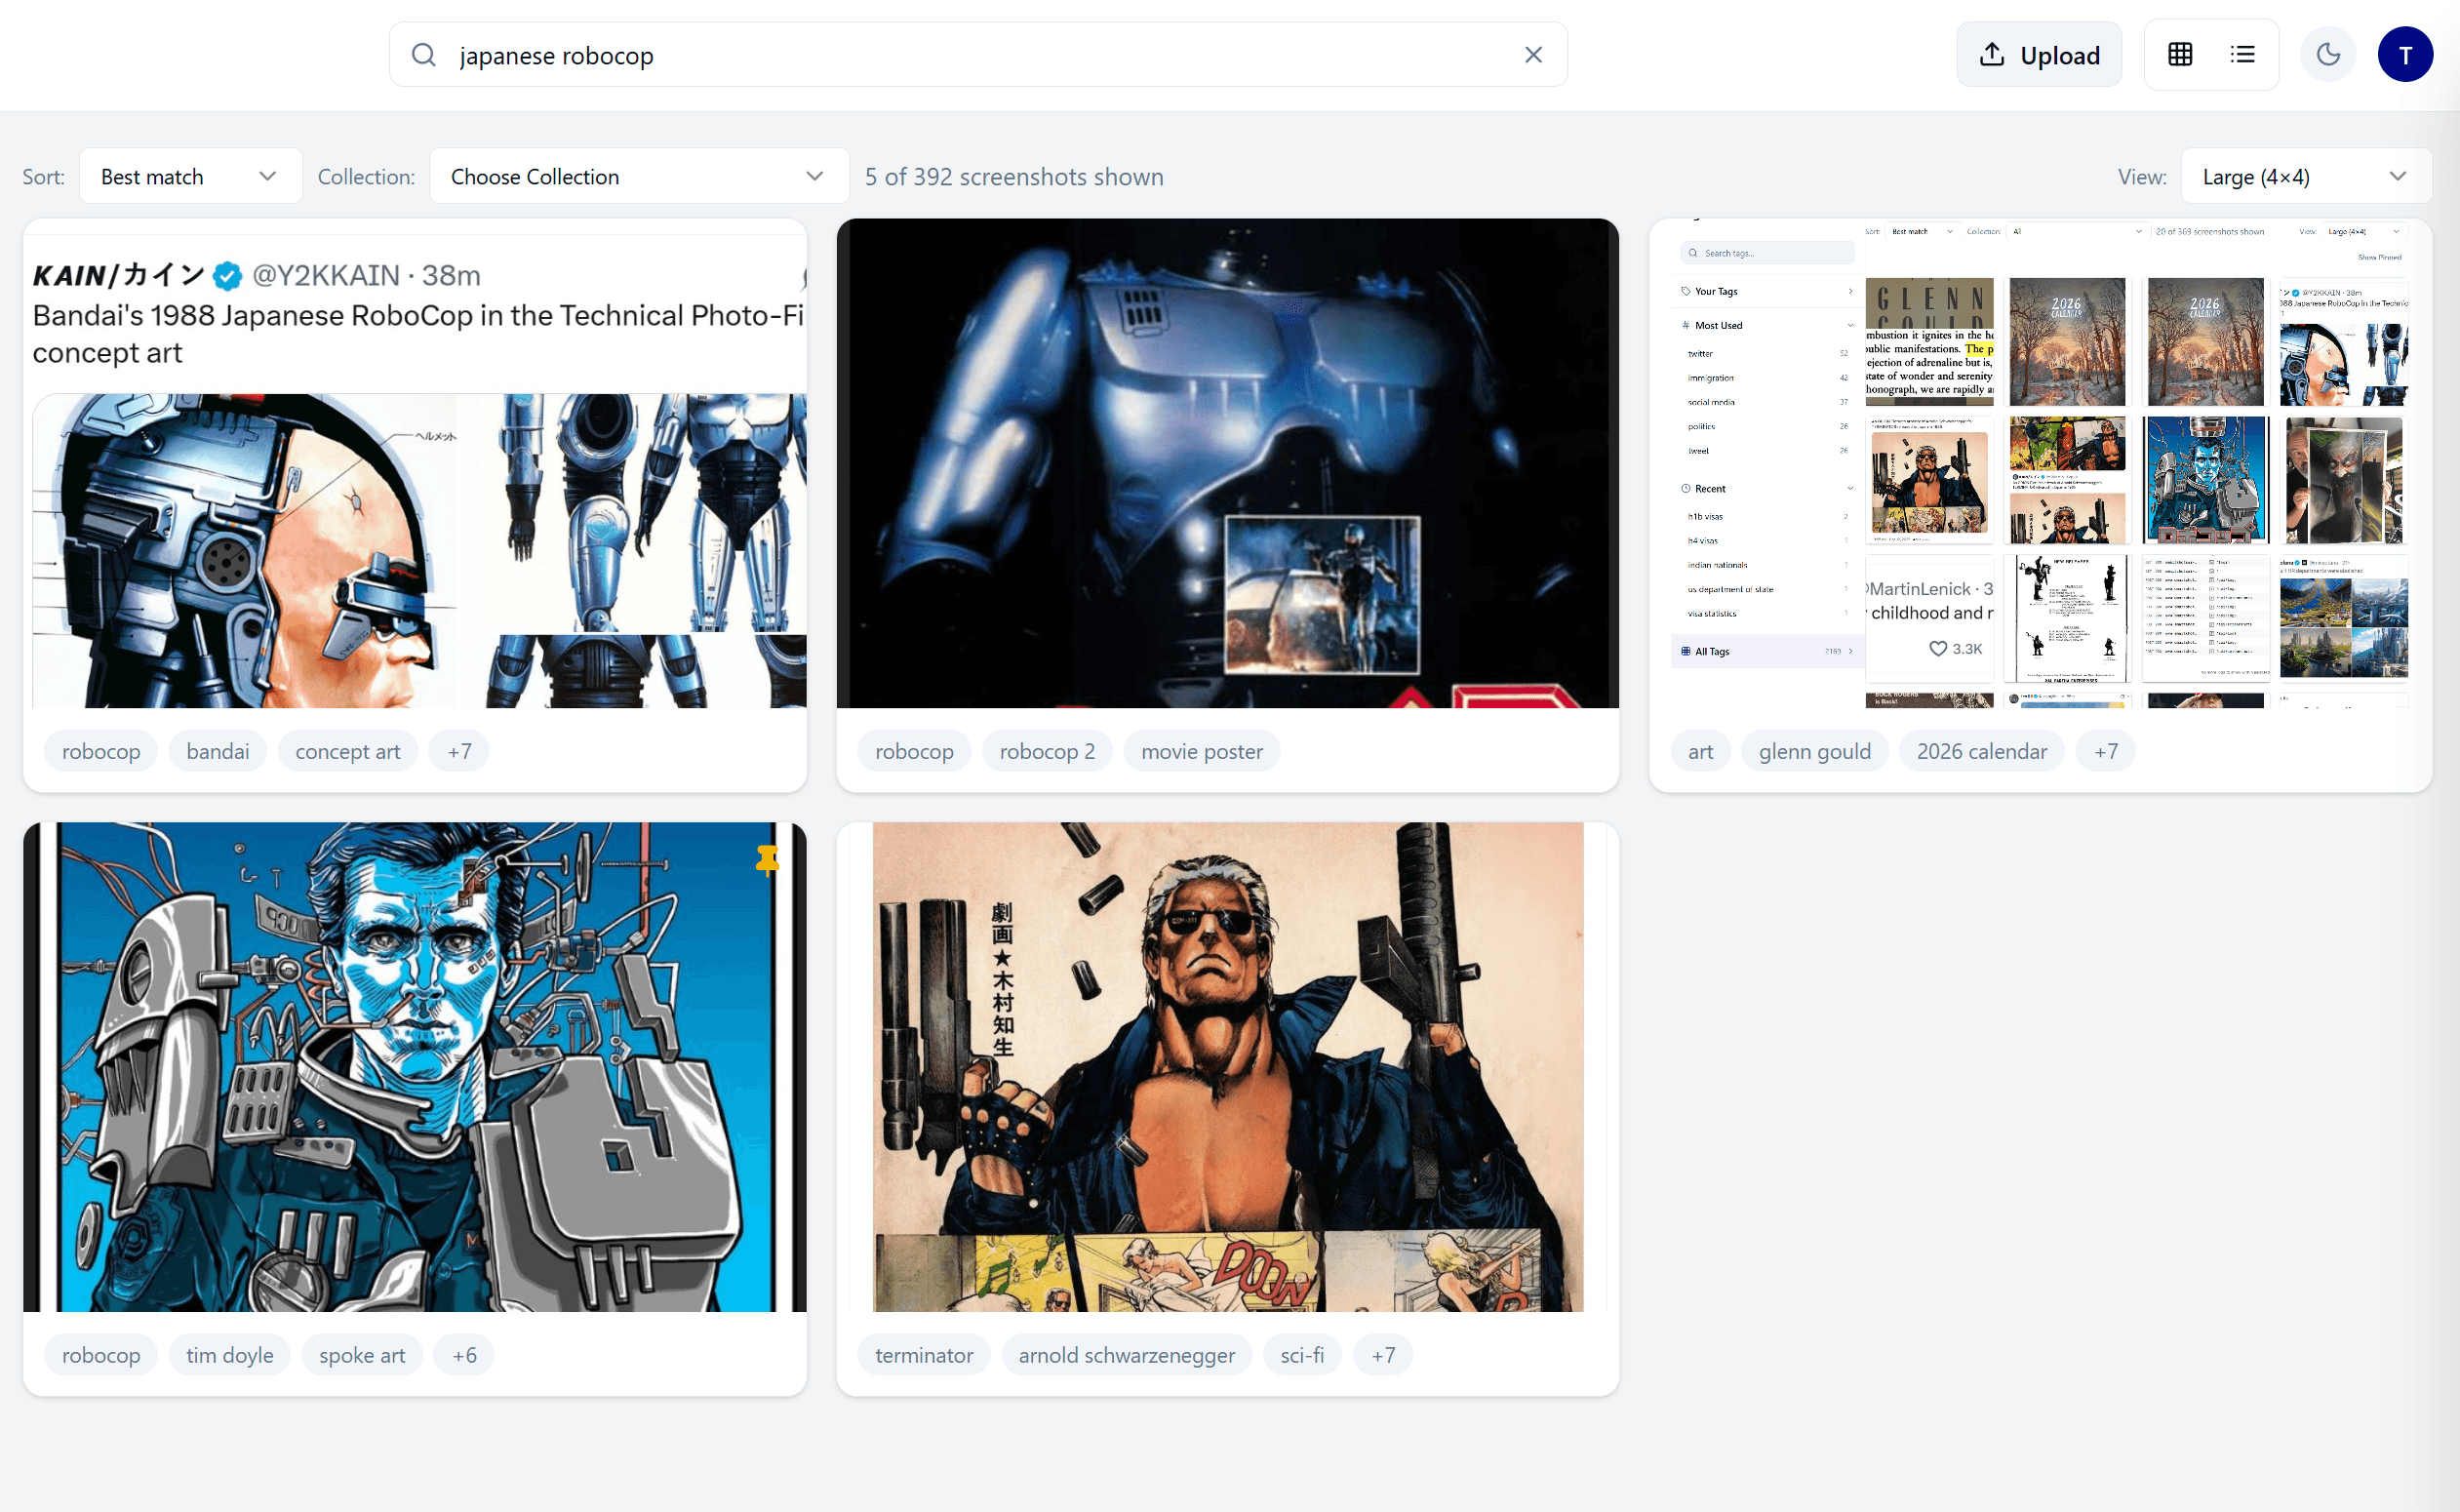
Task: Click the glenn gould tag
Action: click(x=1813, y=751)
